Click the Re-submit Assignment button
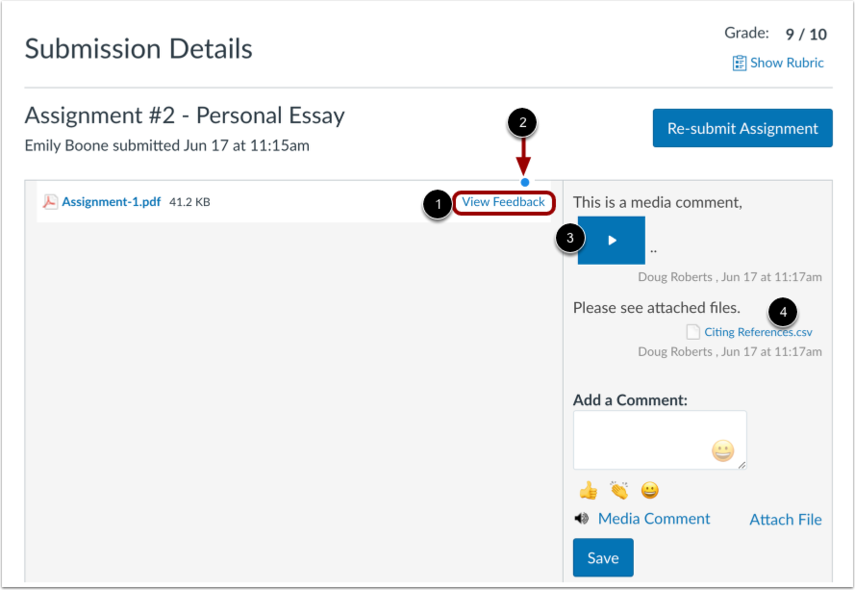The width and height of the screenshot is (855, 590). 742,128
